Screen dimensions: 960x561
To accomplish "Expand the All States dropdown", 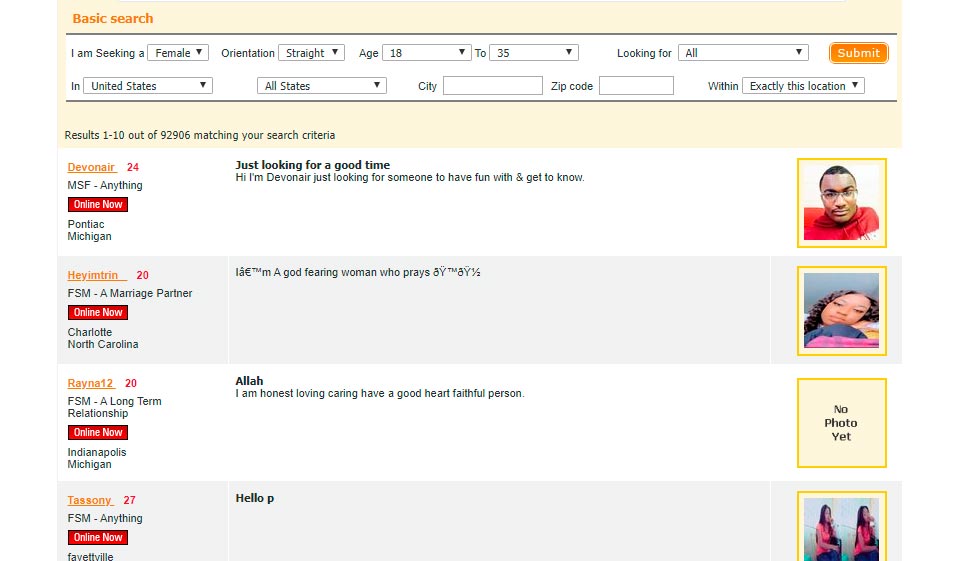I will tap(321, 86).
